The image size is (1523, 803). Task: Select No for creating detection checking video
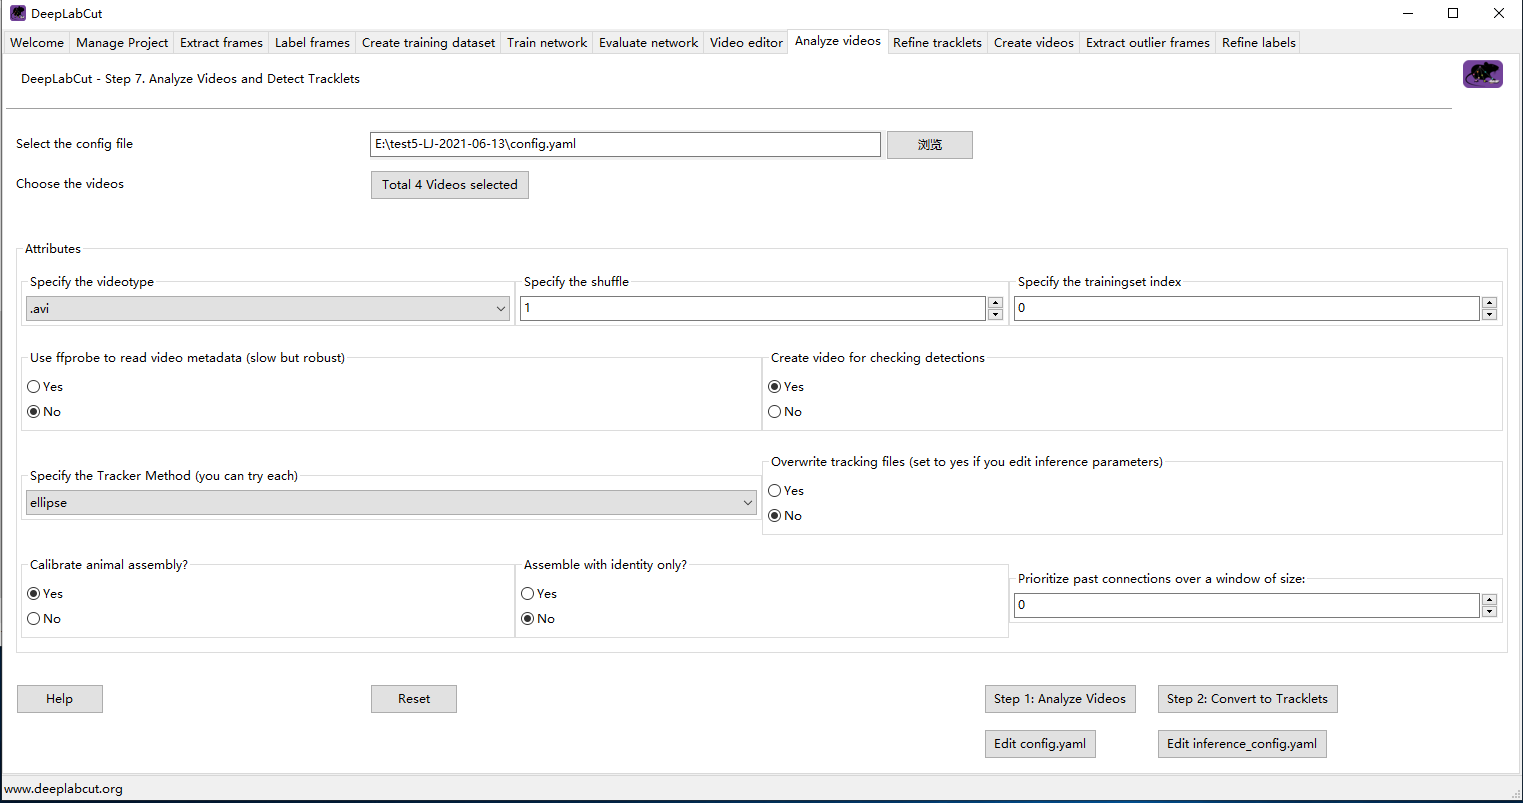774,411
